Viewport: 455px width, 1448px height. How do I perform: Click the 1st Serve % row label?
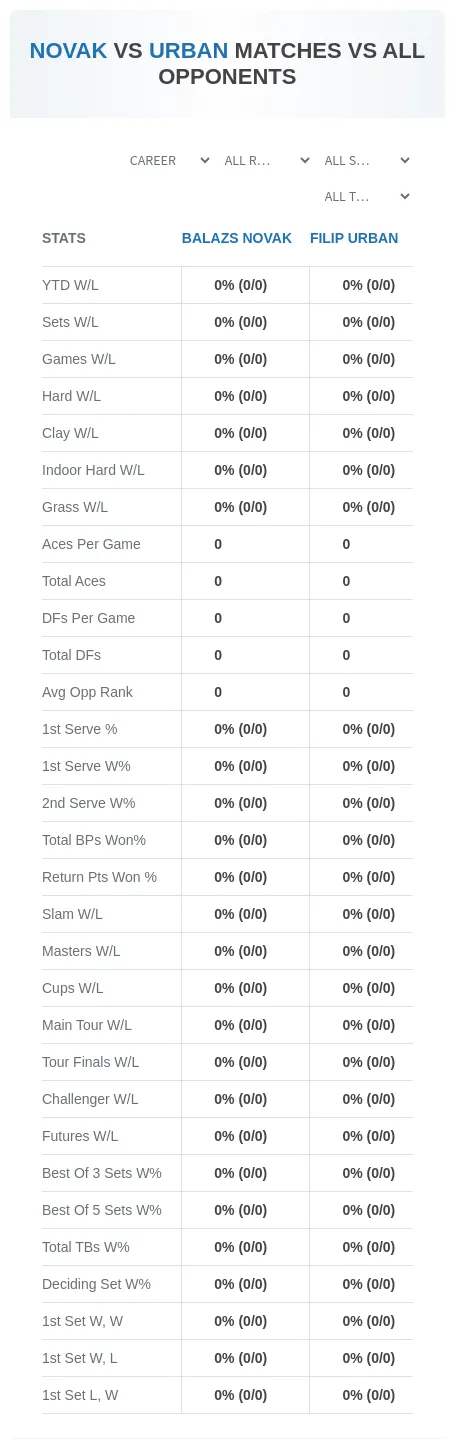(x=80, y=729)
